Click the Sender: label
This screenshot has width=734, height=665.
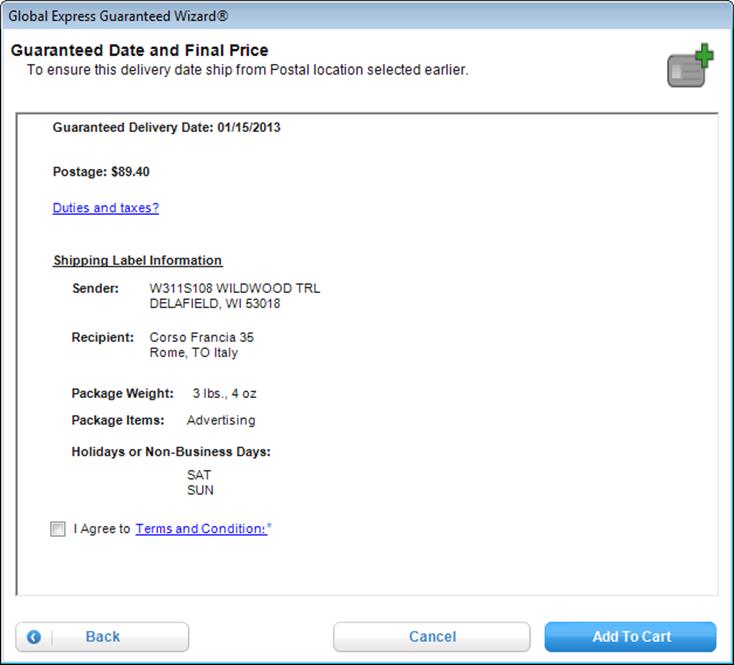click(95, 288)
